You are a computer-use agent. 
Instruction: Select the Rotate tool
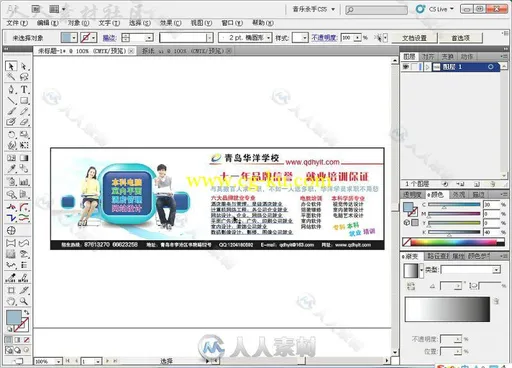(x=11, y=134)
